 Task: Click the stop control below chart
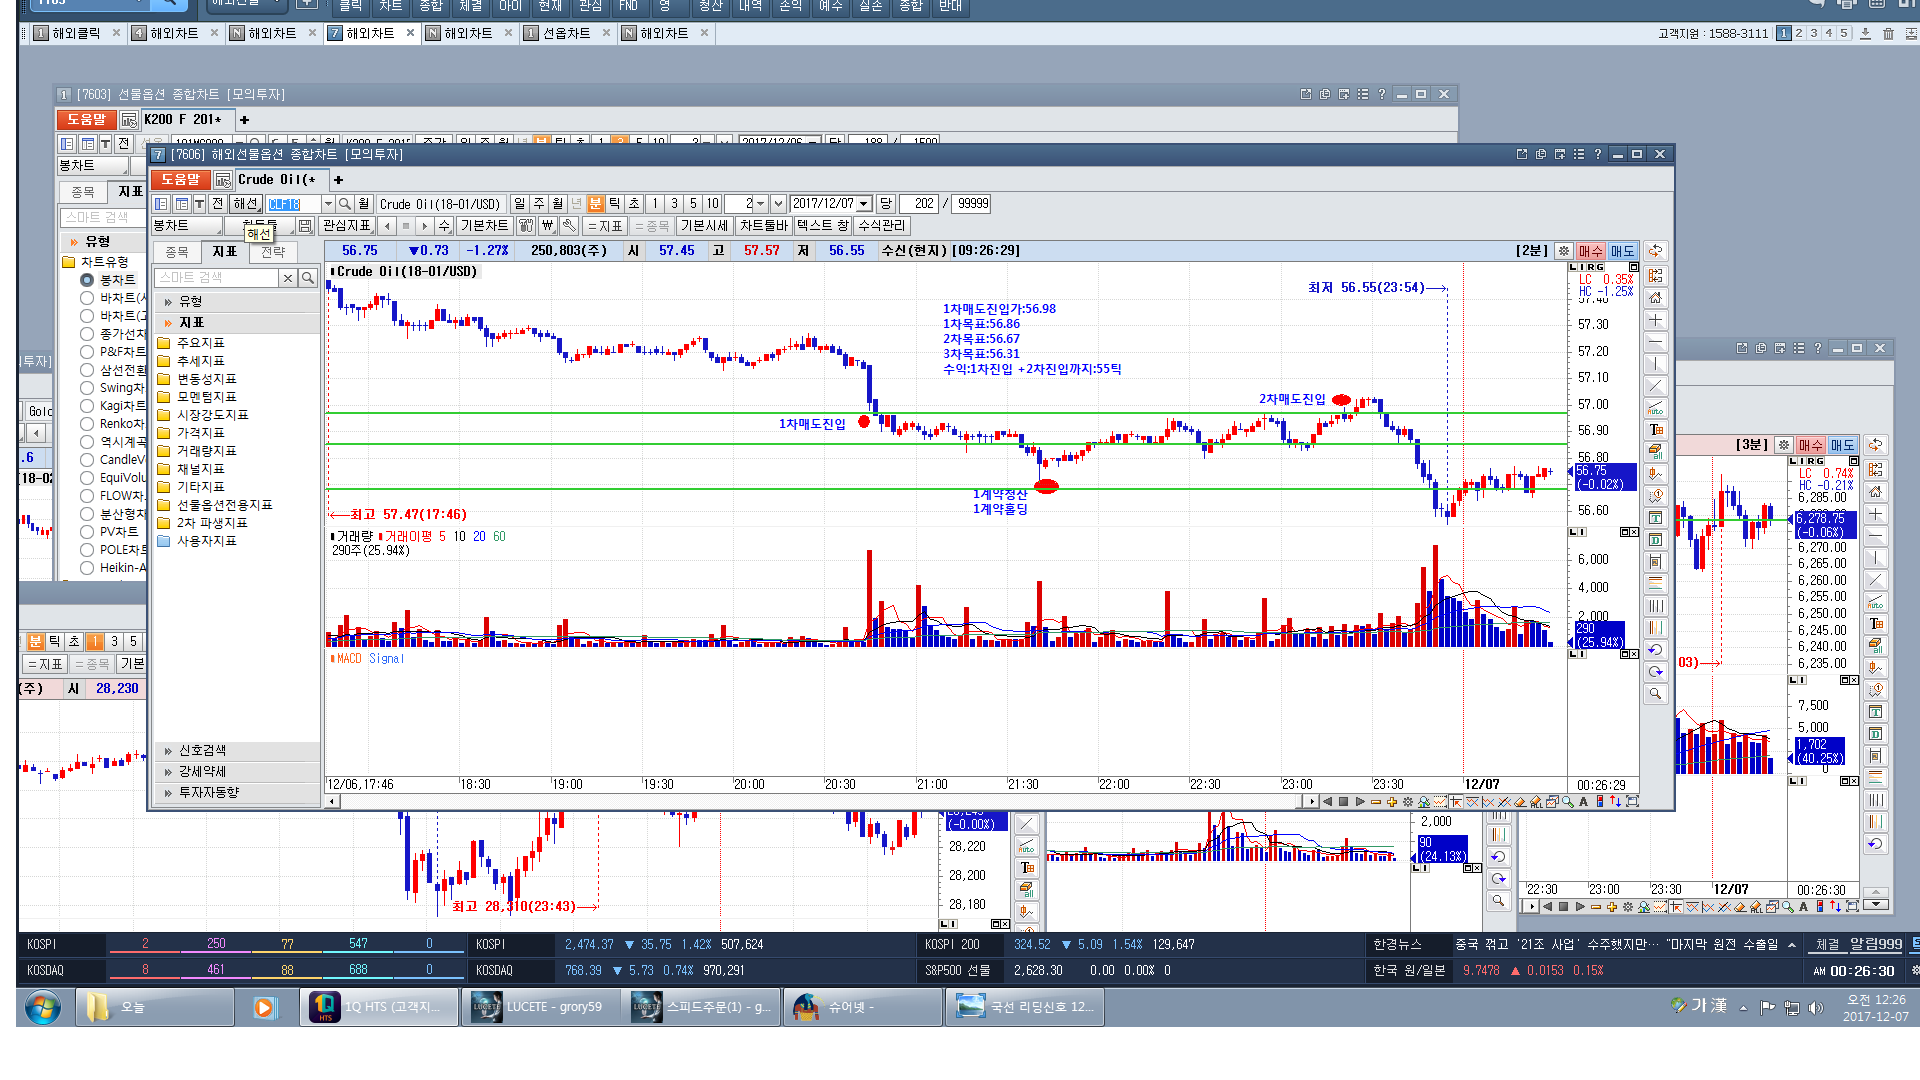coord(1344,802)
